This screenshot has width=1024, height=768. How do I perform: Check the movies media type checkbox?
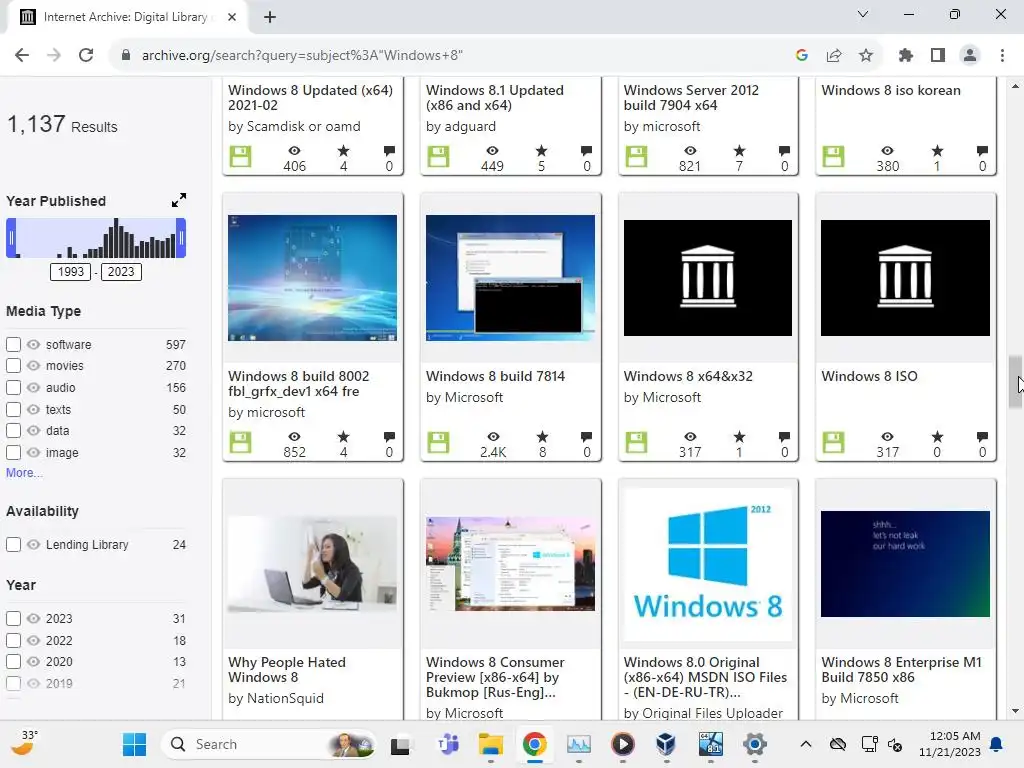click(x=13, y=366)
